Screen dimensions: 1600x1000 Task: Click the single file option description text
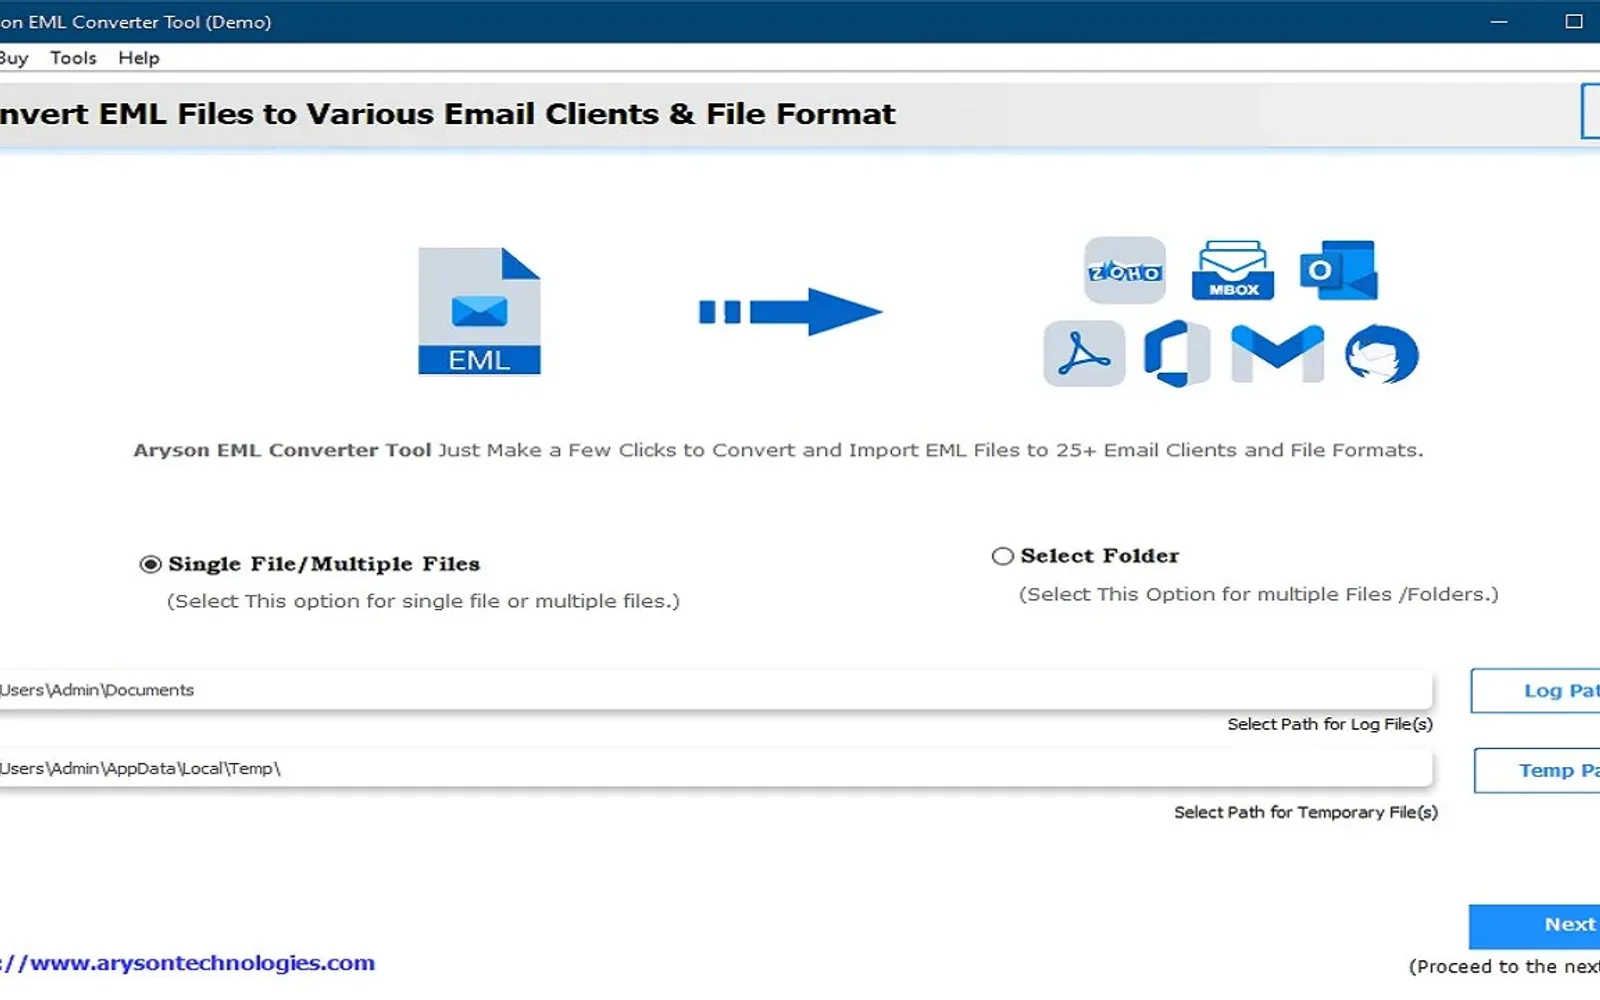point(423,601)
